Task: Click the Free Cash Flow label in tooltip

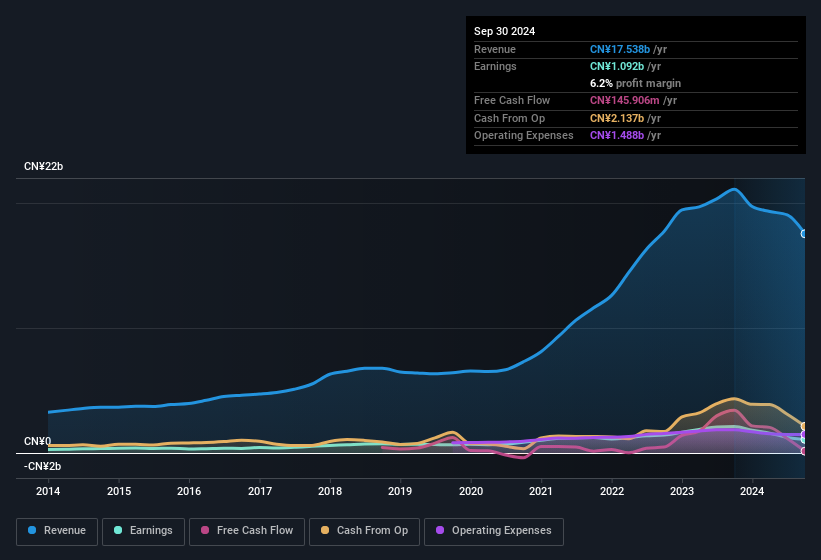Action: 512,100
